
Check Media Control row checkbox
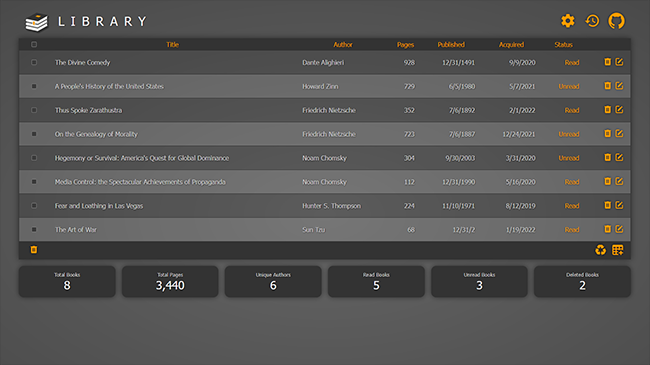[x=34, y=182]
